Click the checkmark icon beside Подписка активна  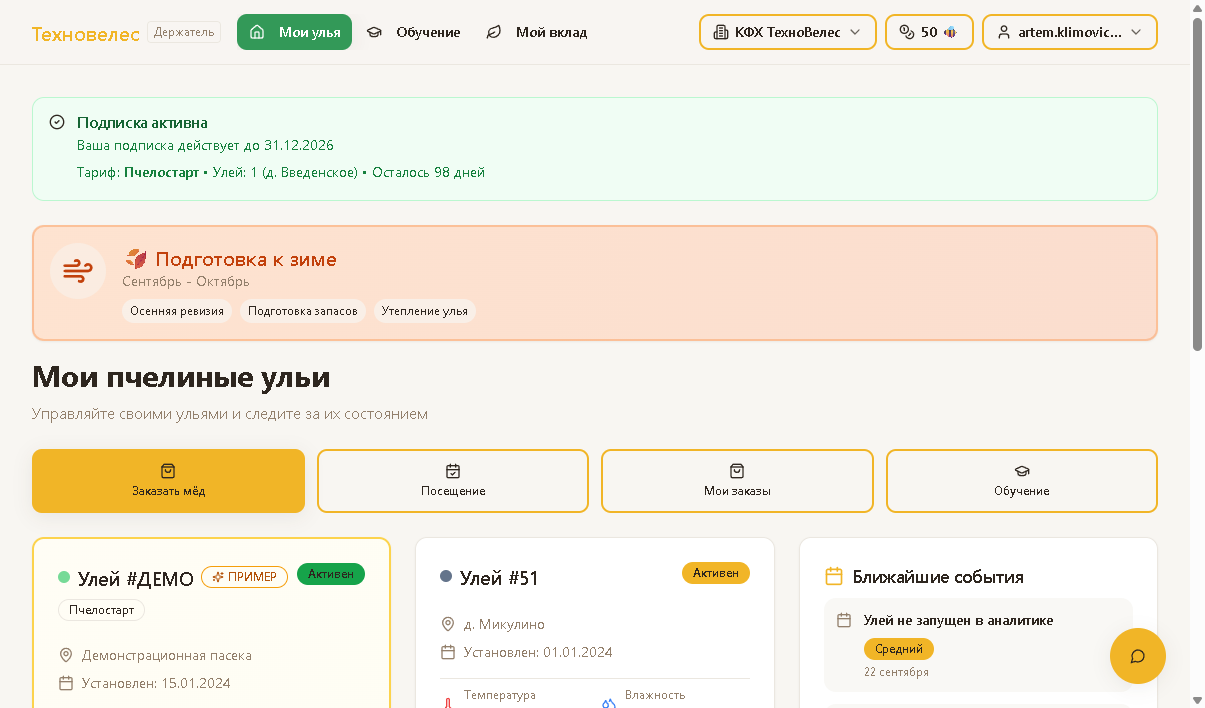(57, 122)
